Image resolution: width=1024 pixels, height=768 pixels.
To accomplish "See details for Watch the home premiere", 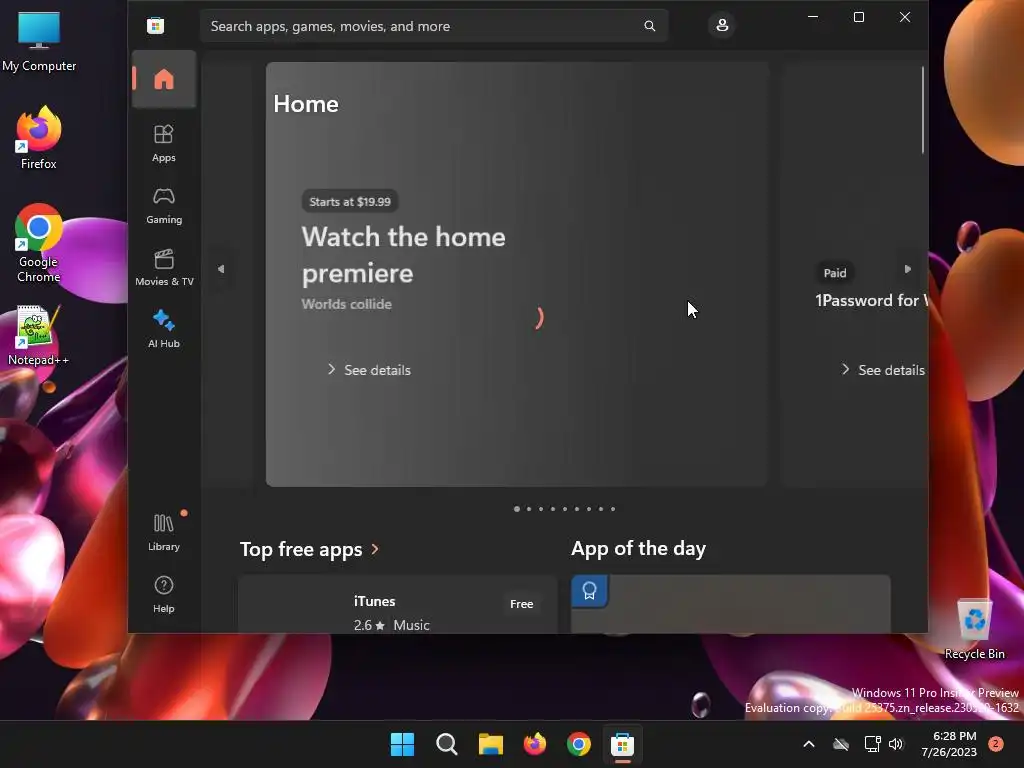I will 369,370.
